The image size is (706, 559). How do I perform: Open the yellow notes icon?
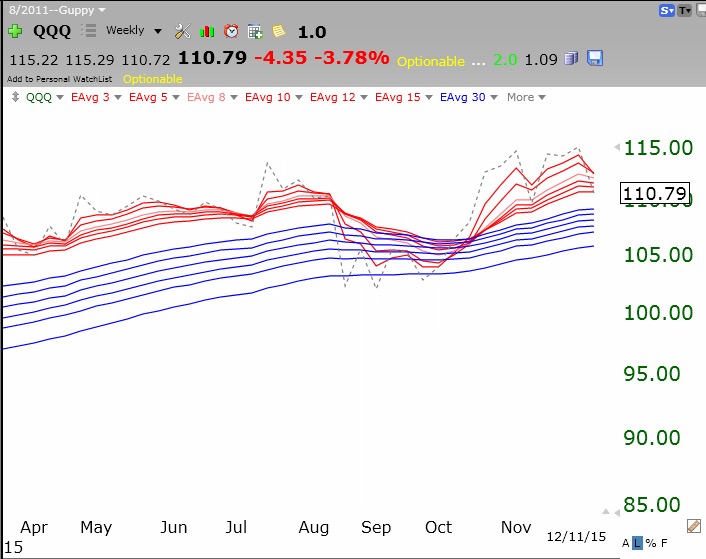pos(278,31)
